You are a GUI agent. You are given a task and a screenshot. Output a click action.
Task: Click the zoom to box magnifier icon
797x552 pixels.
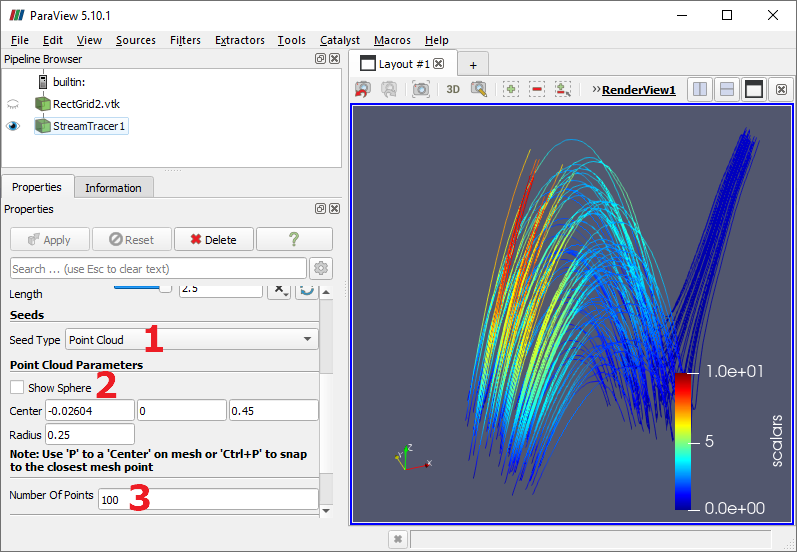click(479, 89)
